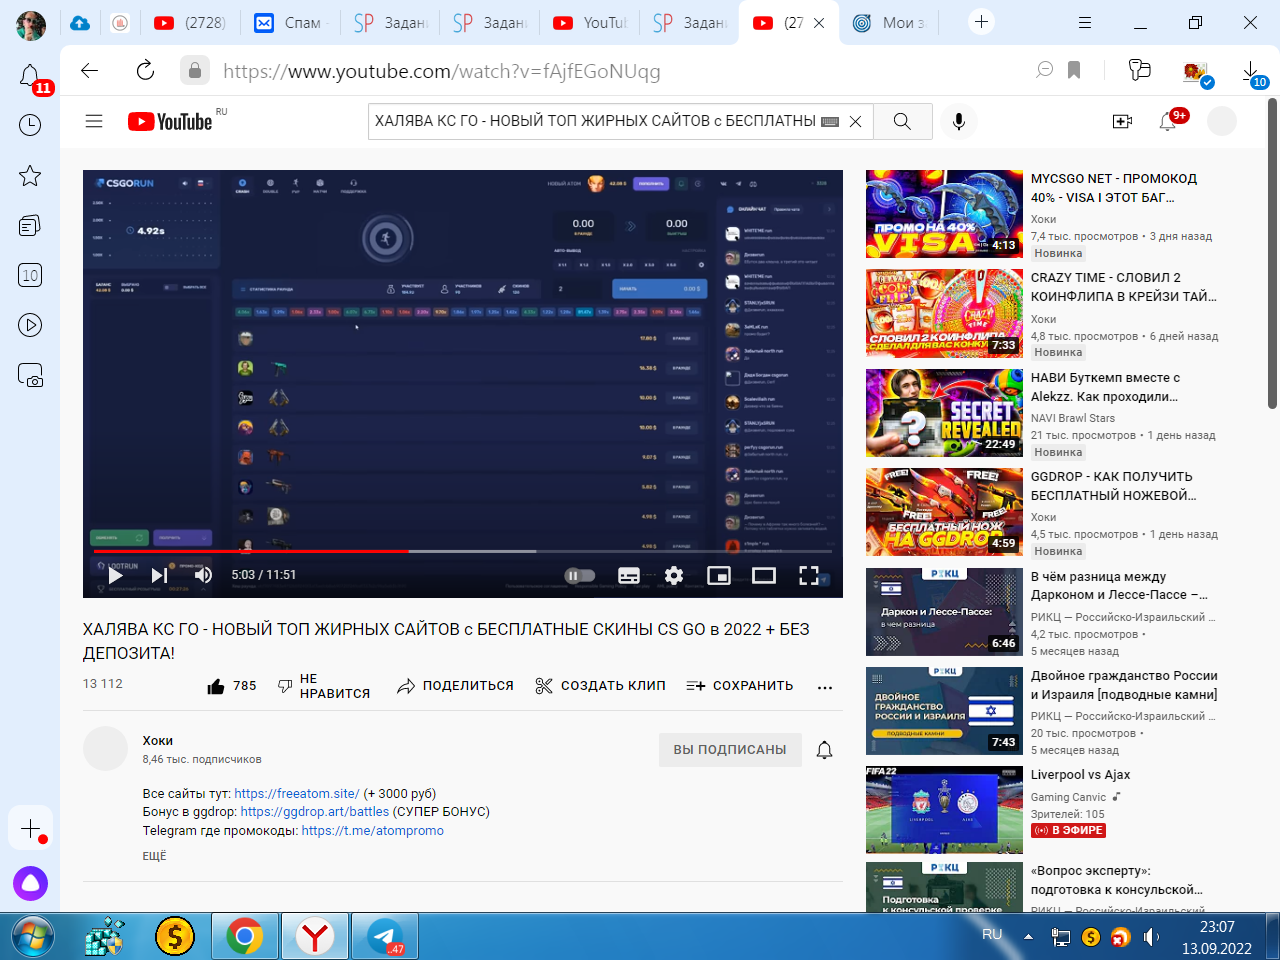Click СОЗДАТЬ КЛИП to make a clip
Image resolution: width=1280 pixels, height=960 pixels.
pyautogui.click(x=600, y=686)
